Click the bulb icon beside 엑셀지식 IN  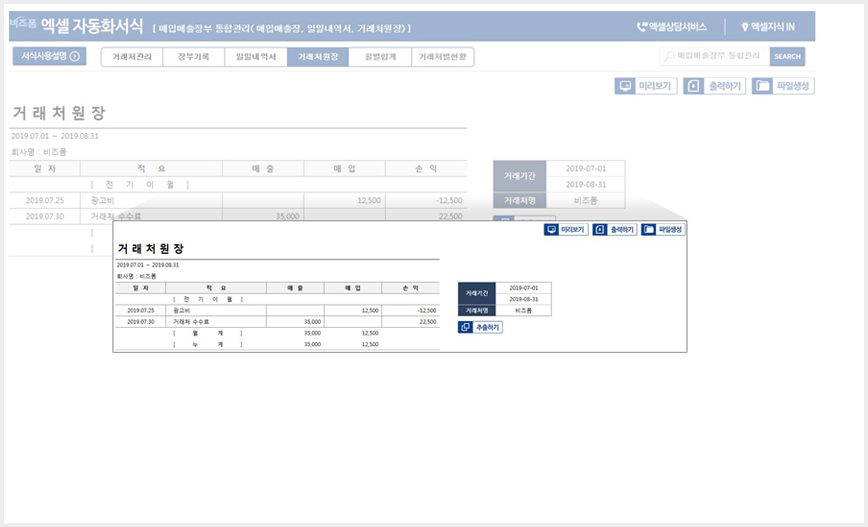click(x=745, y=27)
